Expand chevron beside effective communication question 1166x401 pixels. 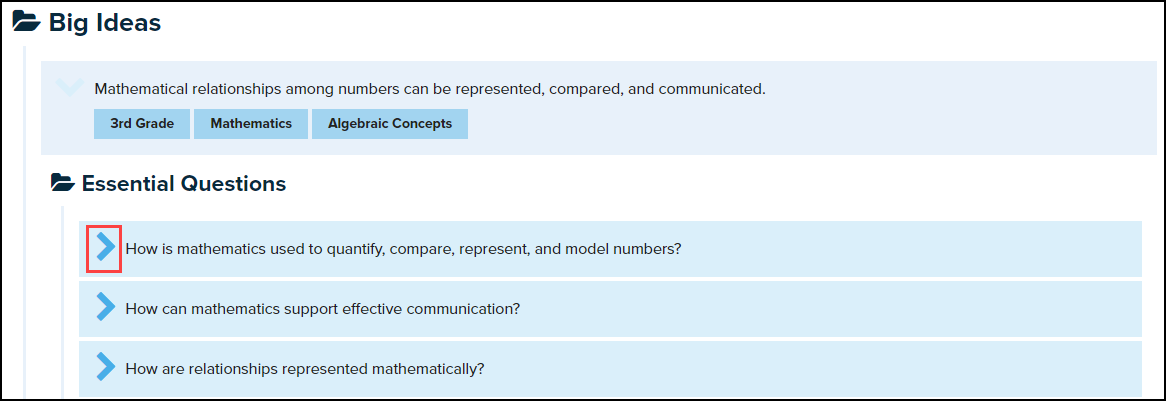click(105, 308)
